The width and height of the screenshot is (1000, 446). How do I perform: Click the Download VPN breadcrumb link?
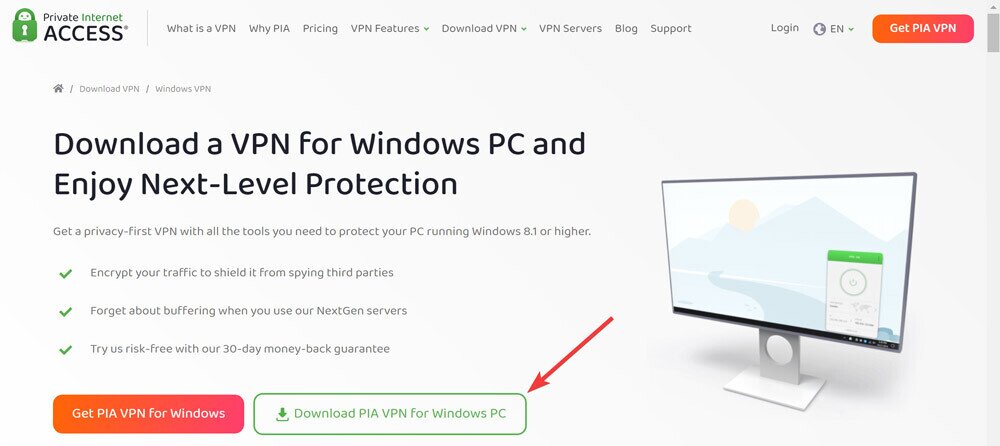pyautogui.click(x=109, y=89)
